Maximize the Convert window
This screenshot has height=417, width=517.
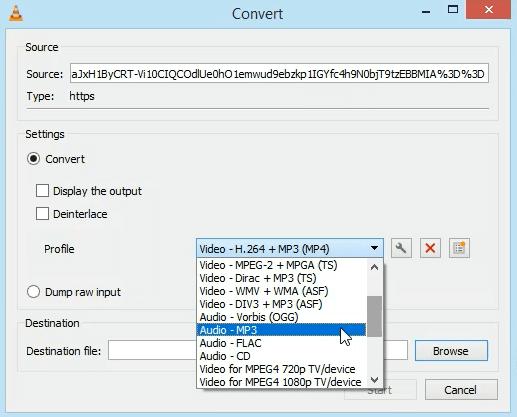pos(453,9)
